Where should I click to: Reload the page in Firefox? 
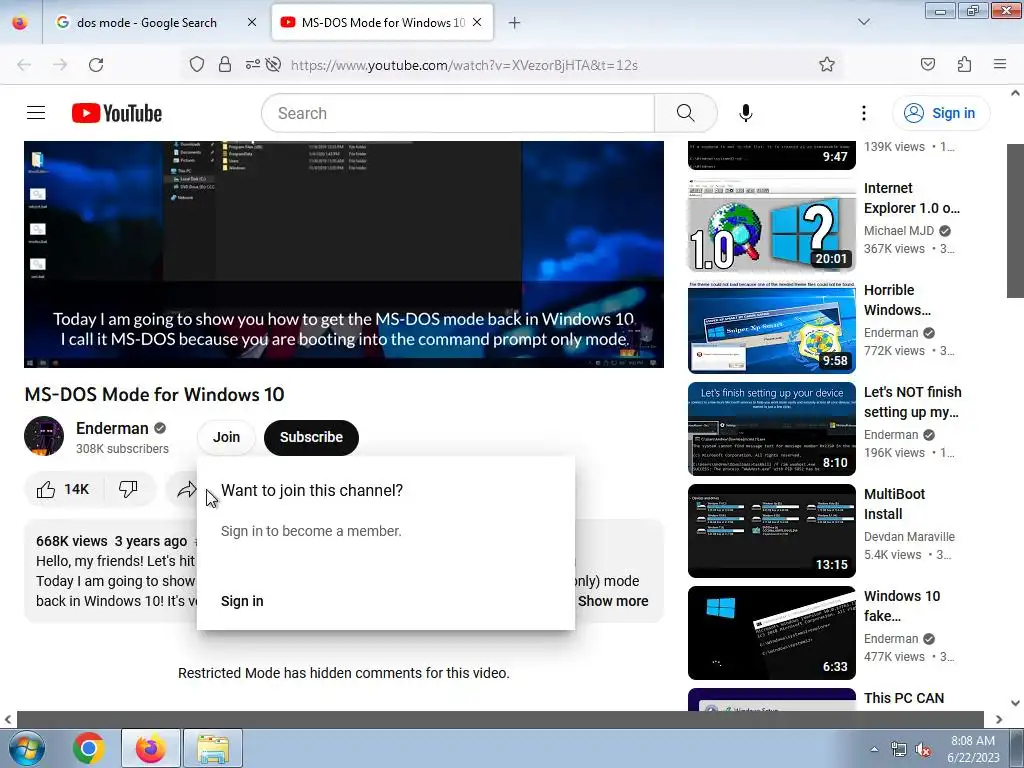[96, 65]
